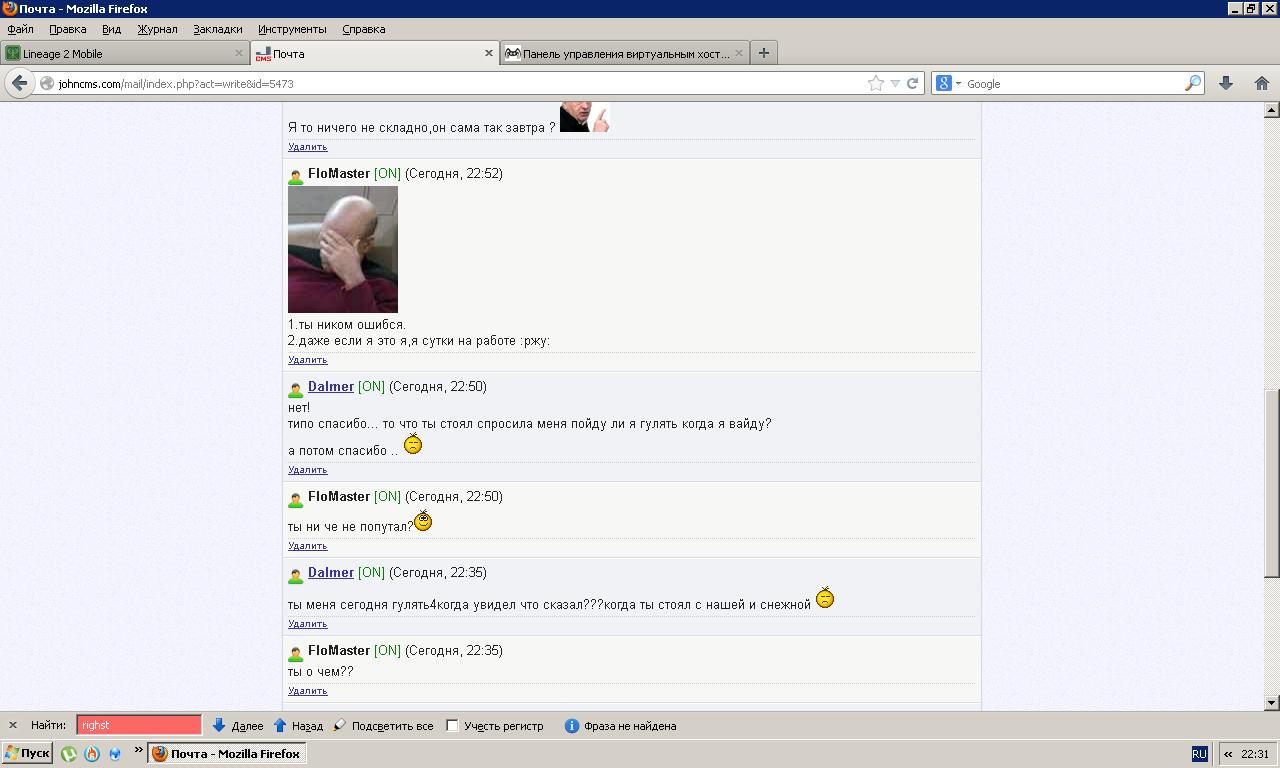Click user avatar icon next to FloMaster 22:50
This screenshot has height=768, width=1280.
(296, 499)
